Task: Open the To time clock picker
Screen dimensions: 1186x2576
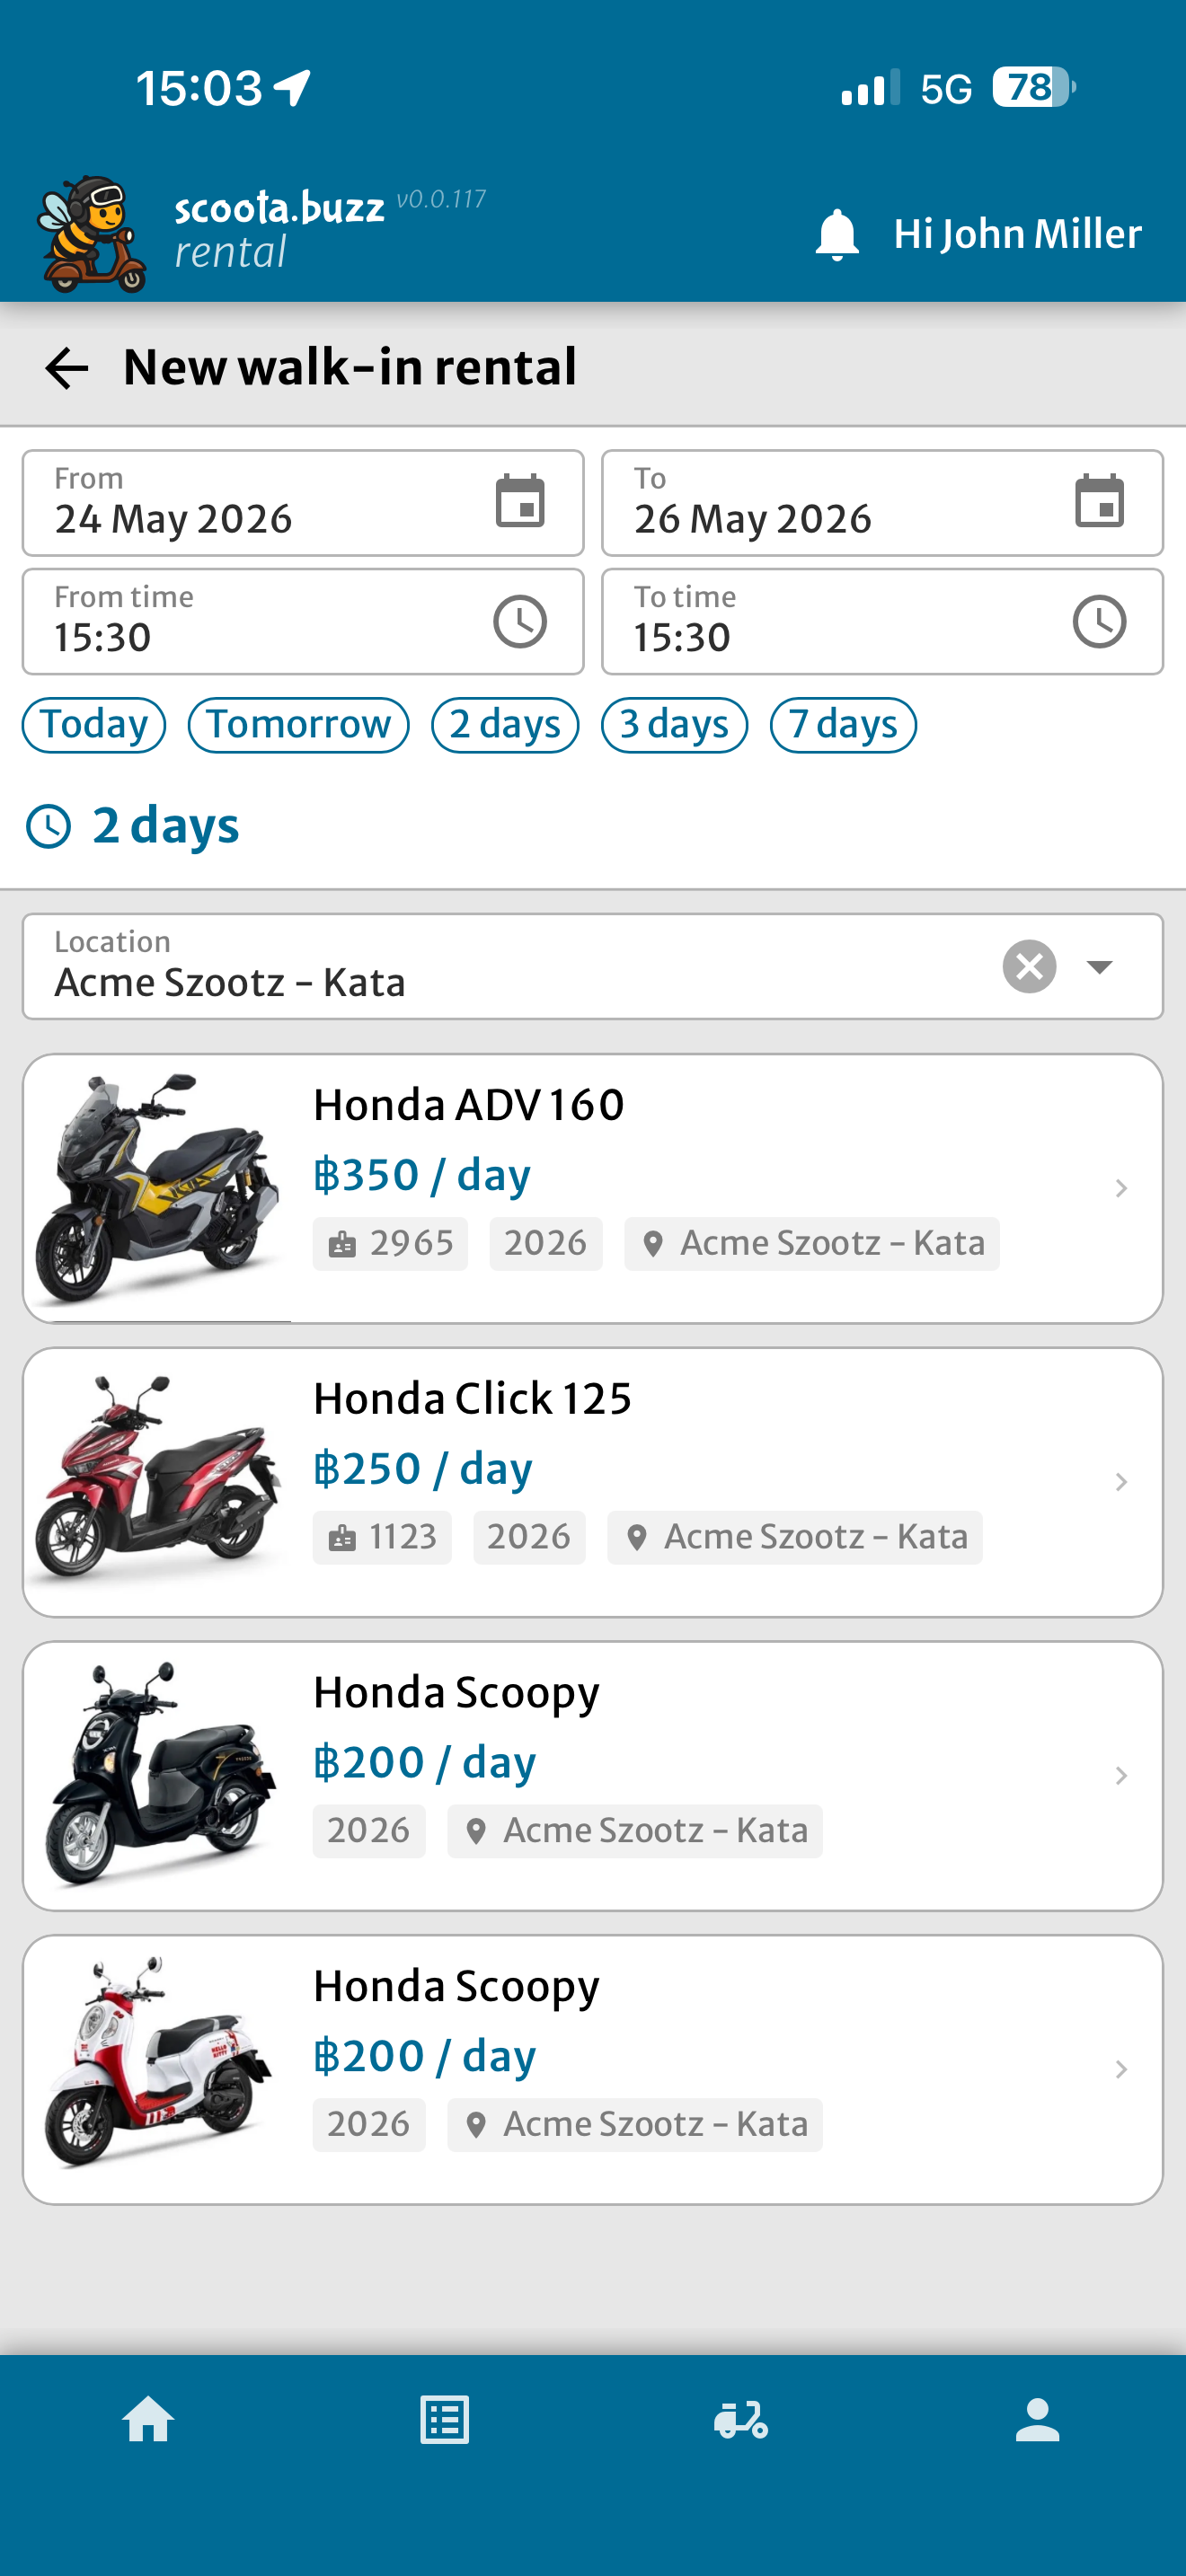Action: coord(1099,622)
